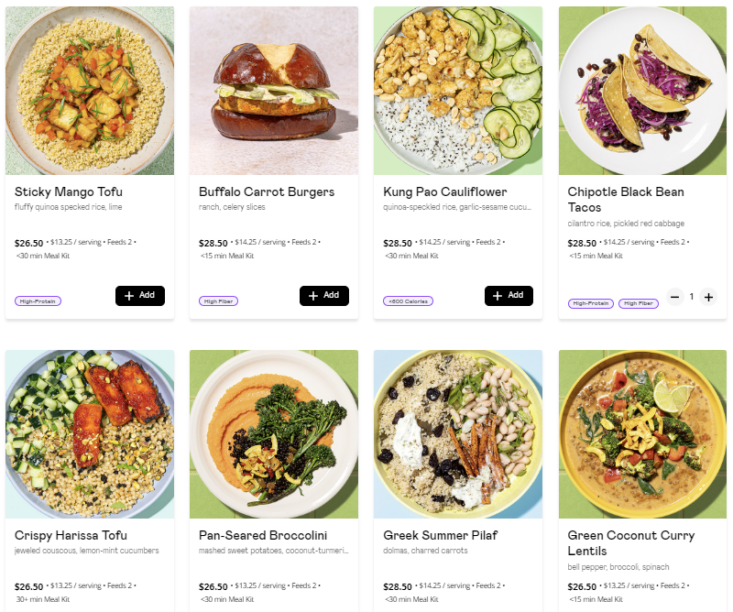Screen dimensions: 733x612
Task: Select the High Fiber tag under Buffalo Carrot Burgers
Action: click(218, 302)
